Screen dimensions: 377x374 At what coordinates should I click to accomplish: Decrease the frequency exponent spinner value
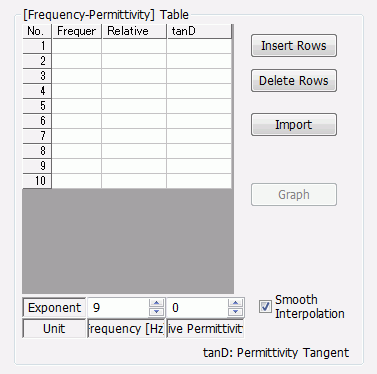click(157, 312)
